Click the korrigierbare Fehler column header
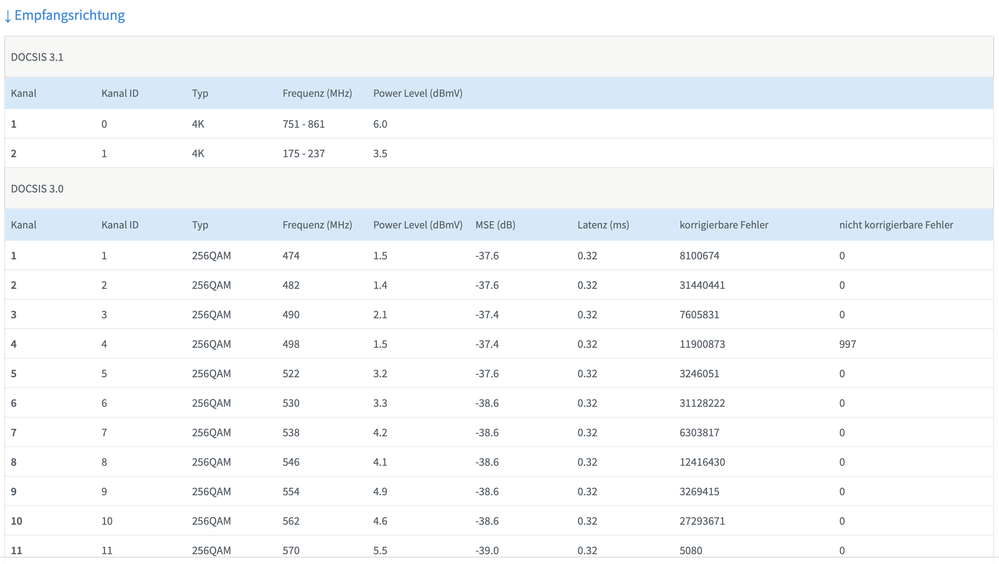 point(723,225)
